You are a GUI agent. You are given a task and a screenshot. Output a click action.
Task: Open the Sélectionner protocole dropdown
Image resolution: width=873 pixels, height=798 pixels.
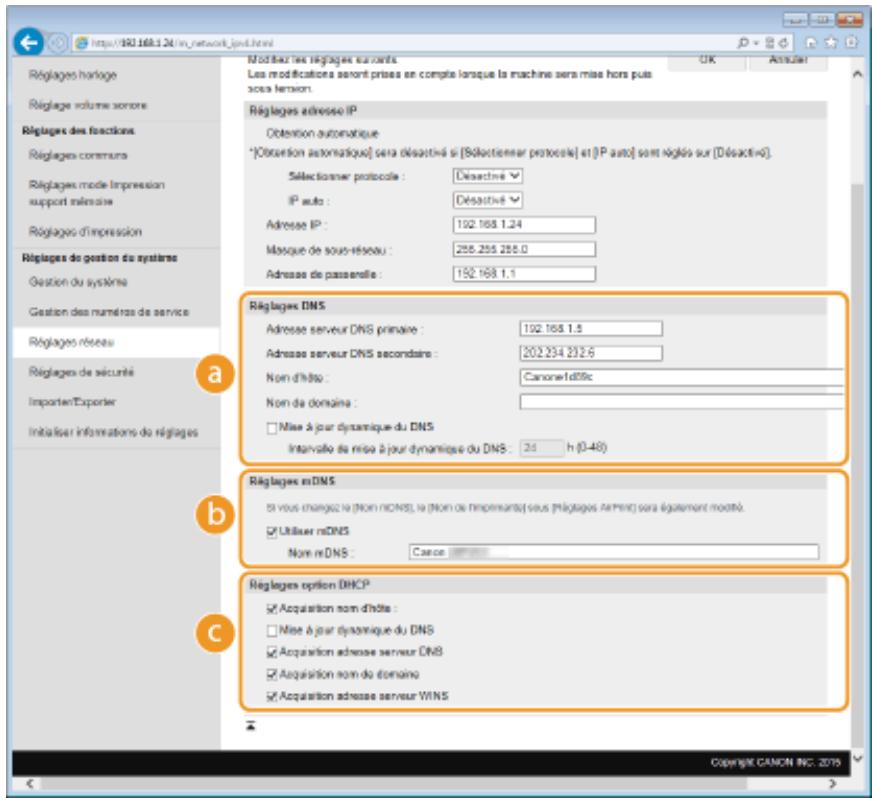[x=488, y=176]
